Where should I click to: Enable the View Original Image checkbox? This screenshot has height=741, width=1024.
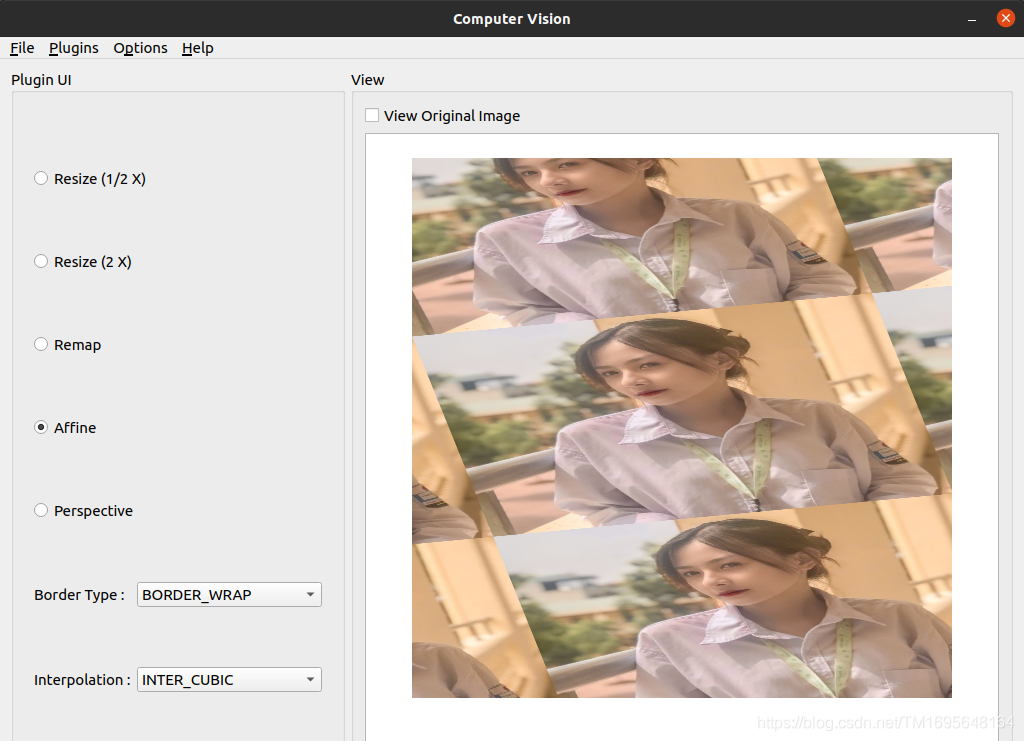click(372, 116)
